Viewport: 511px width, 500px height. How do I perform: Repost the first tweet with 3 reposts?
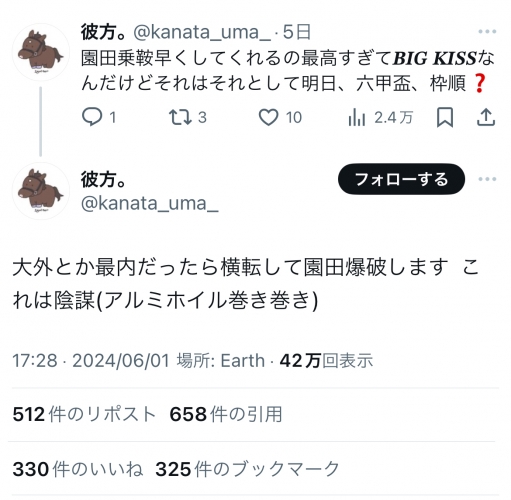tap(188, 117)
